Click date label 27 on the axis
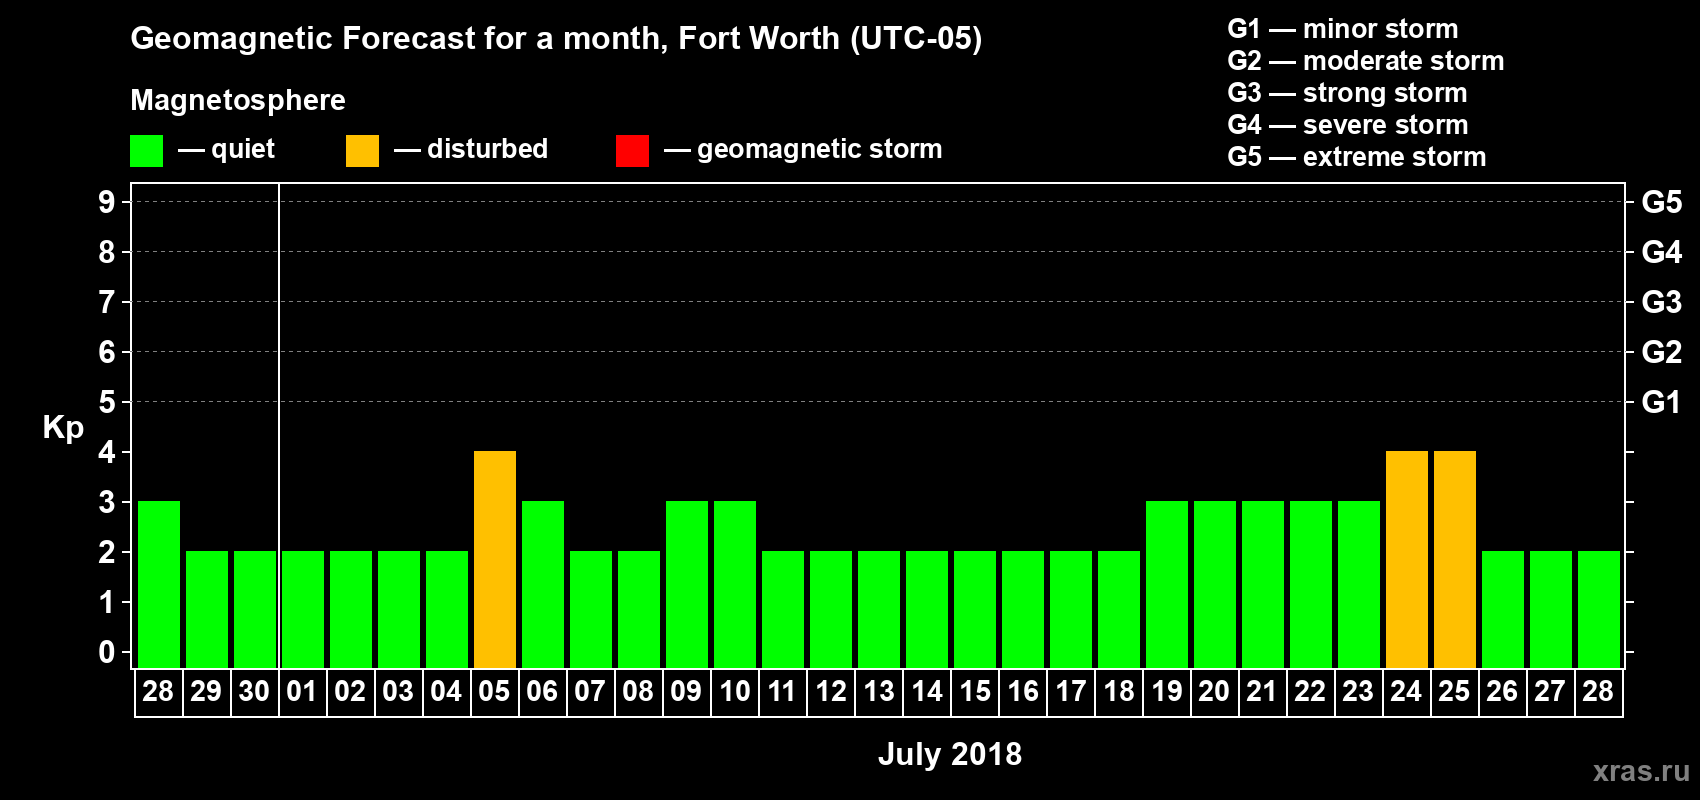 tap(1550, 692)
